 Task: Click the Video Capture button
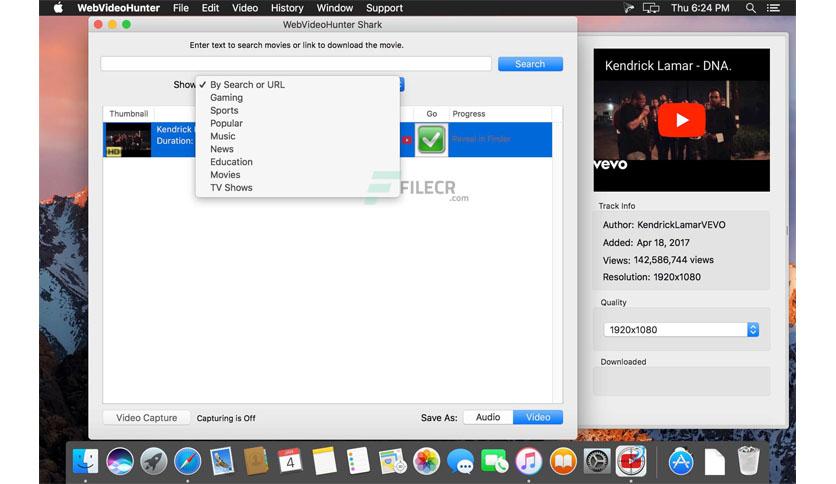147,418
